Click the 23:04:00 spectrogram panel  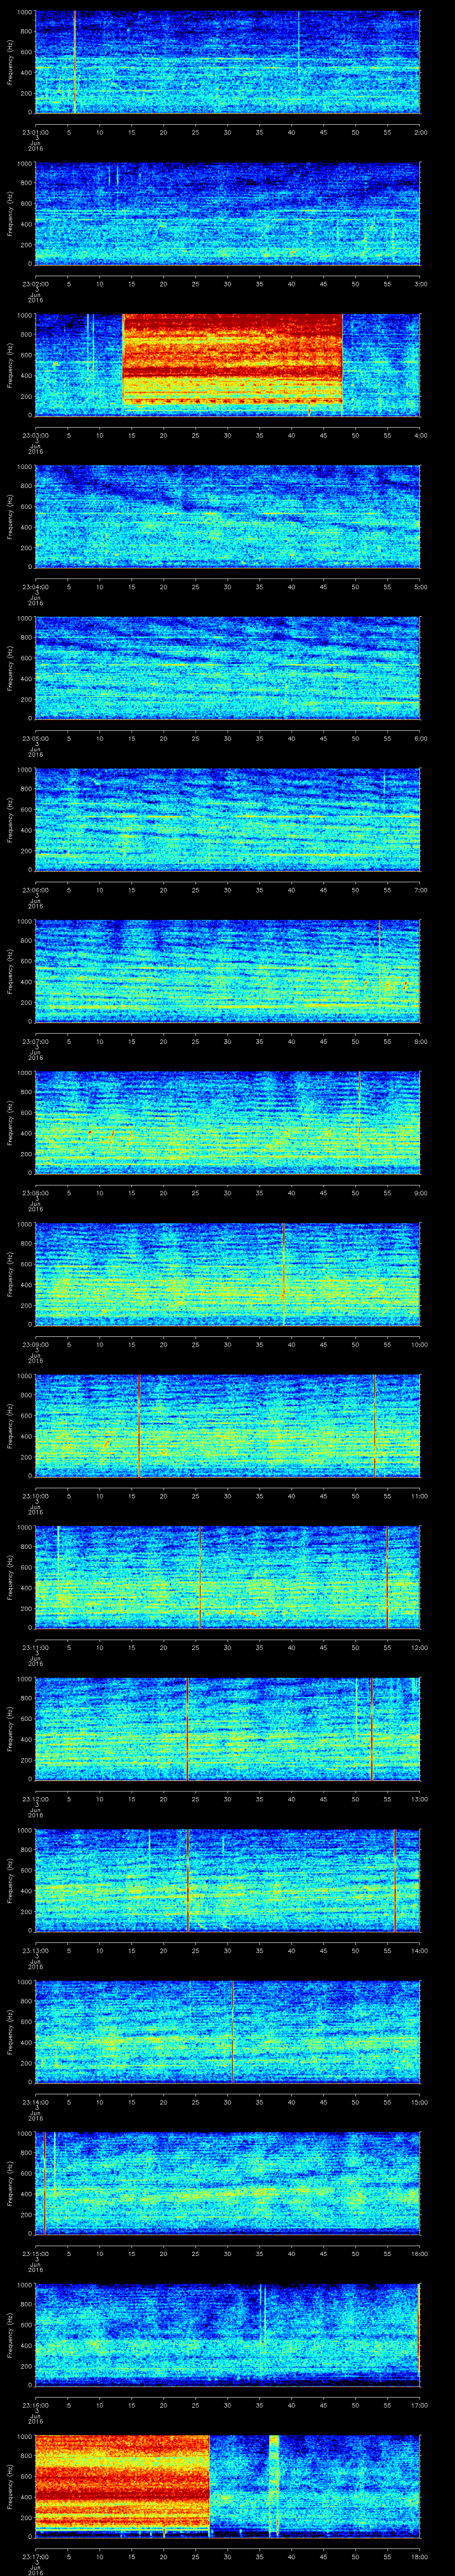[228, 516]
